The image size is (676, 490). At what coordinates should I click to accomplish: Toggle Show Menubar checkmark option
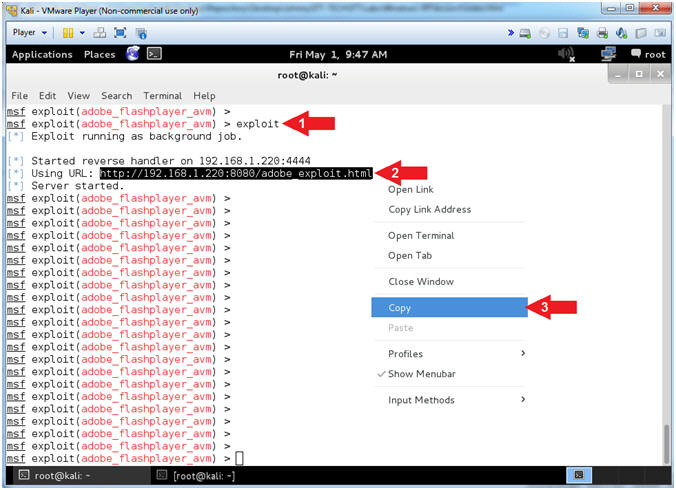[449, 374]
